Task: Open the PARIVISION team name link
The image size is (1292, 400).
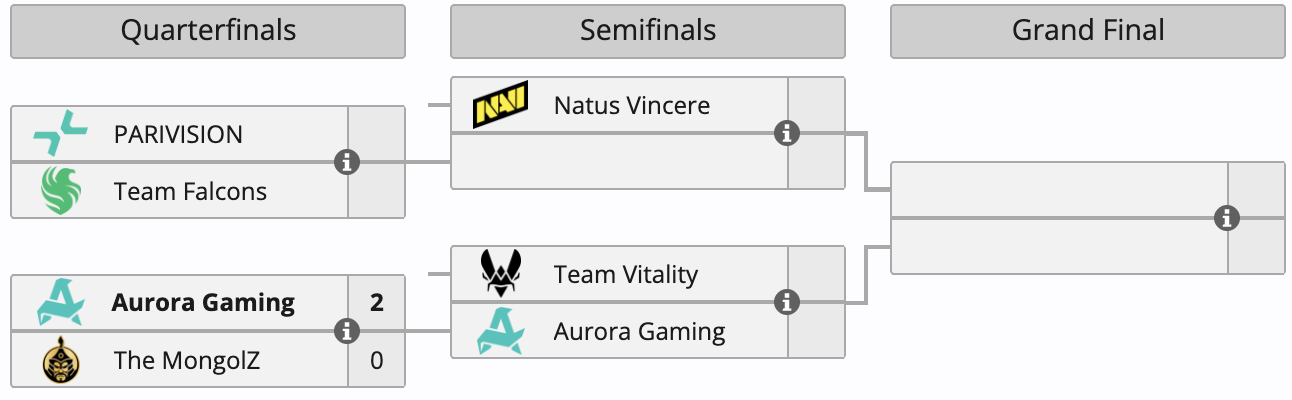Action: pos(178,134)
